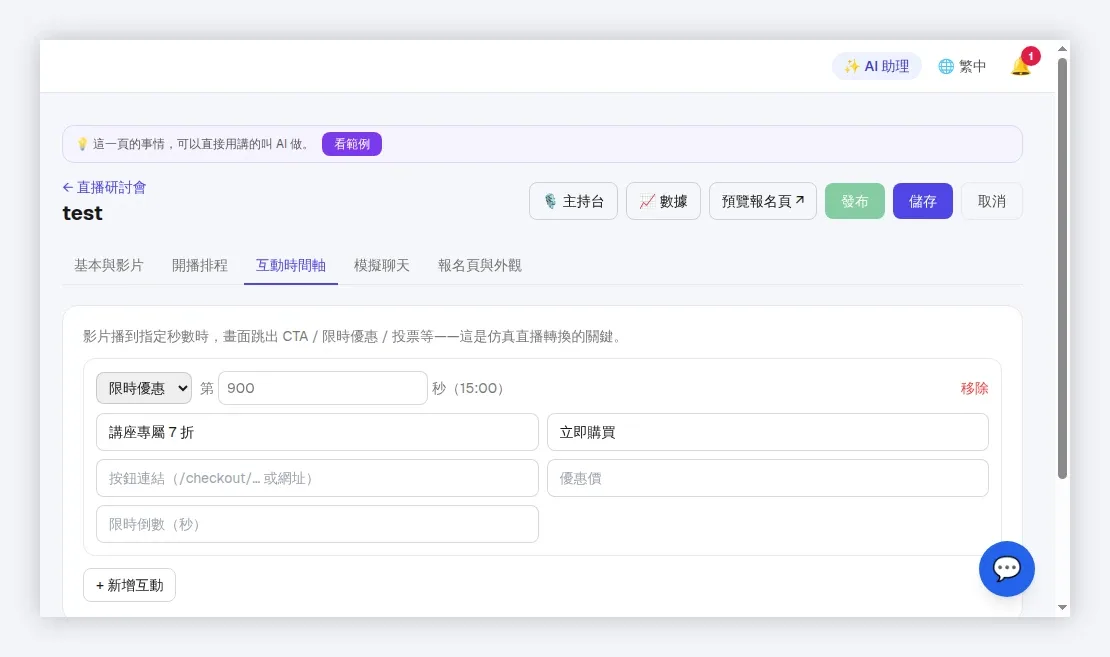Screen dimensions: 1110x657
Task: Switch to the 基本與影片 tab
Action: tap(109, 265)
